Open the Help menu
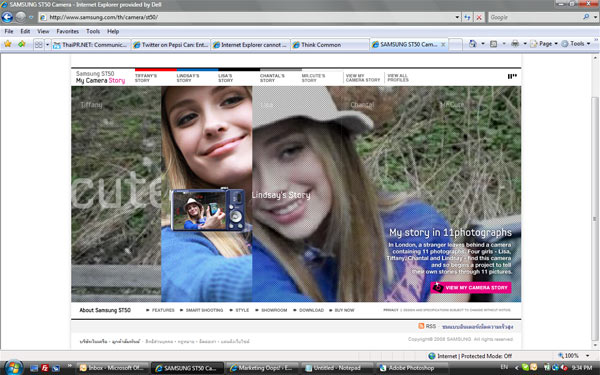This screenshot has width=600, height=375. pyautogui.click(x=113, y=31)
